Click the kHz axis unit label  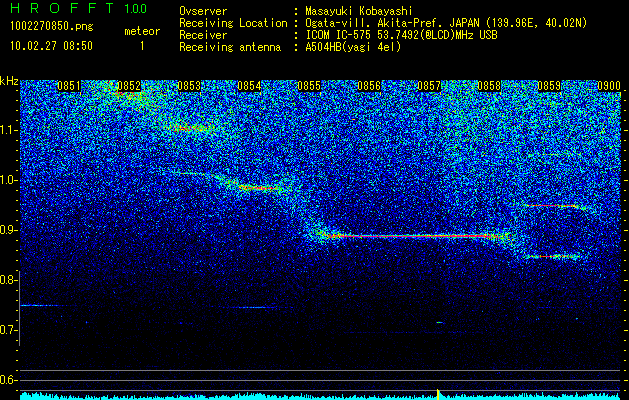click(x=9, y=81)
